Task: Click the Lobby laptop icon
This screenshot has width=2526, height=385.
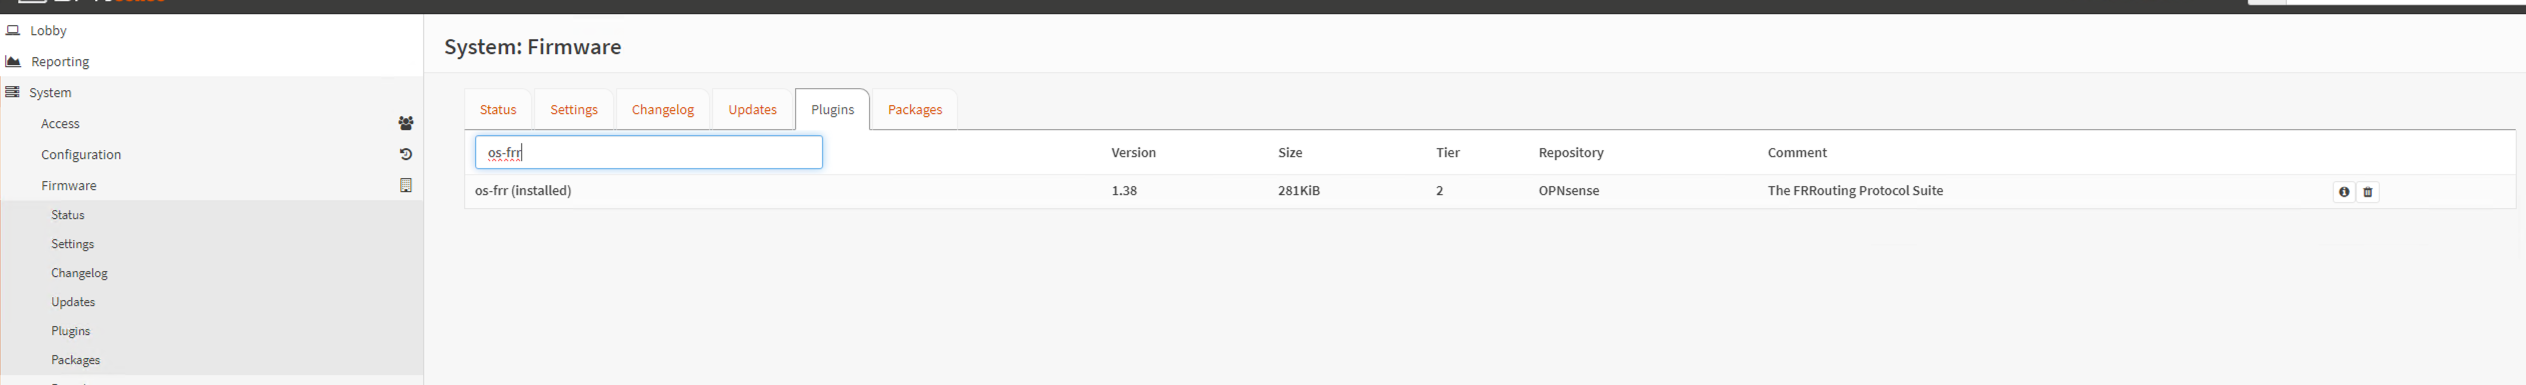Action: [x=13, y=31]
